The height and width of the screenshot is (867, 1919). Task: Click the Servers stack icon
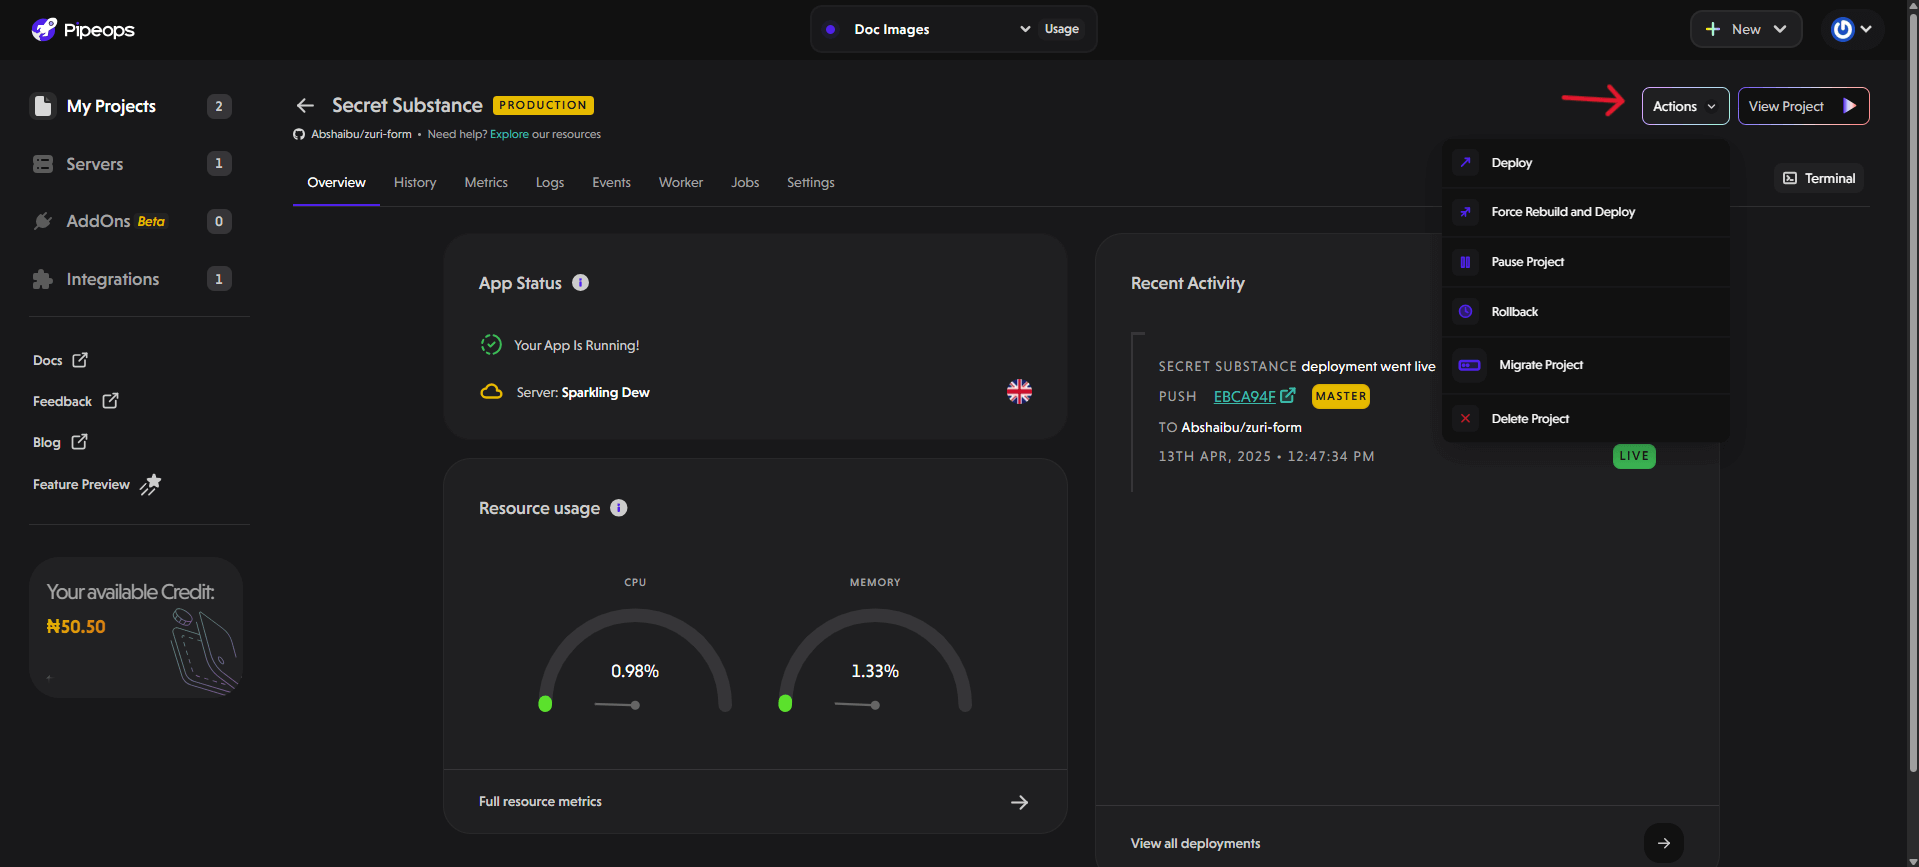click(x=43, y=164)
